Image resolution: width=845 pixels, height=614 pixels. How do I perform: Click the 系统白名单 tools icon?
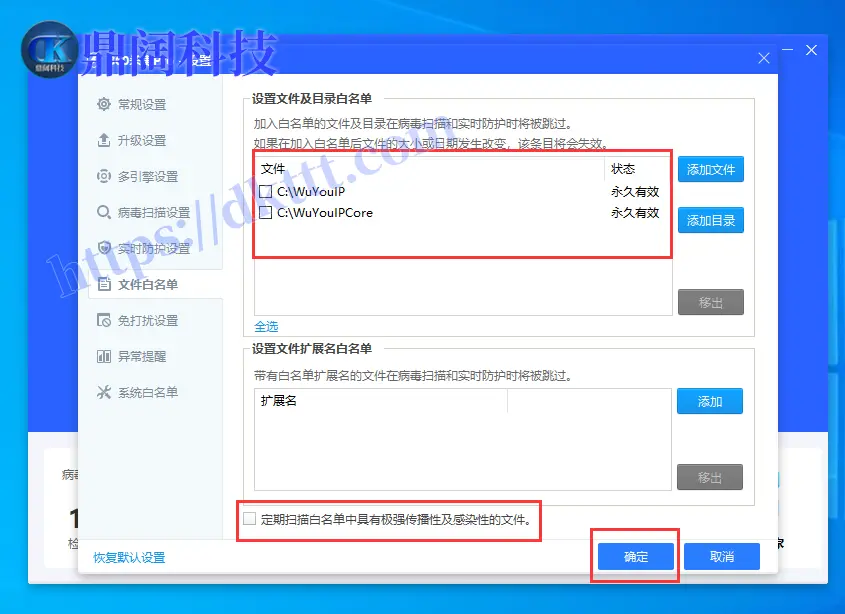coord(104,392)
